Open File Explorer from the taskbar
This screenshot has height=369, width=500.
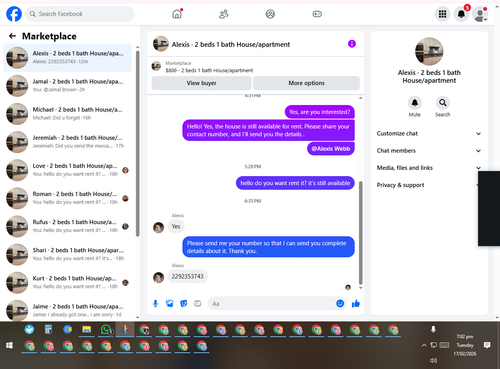(87, 330)
